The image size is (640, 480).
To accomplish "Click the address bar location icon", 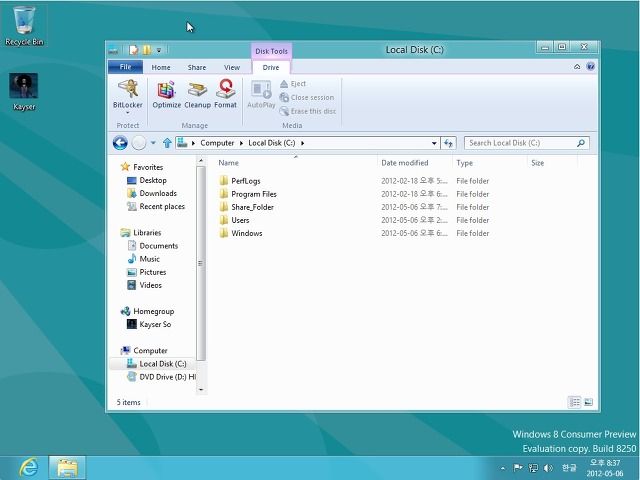I will coord(182,143).
